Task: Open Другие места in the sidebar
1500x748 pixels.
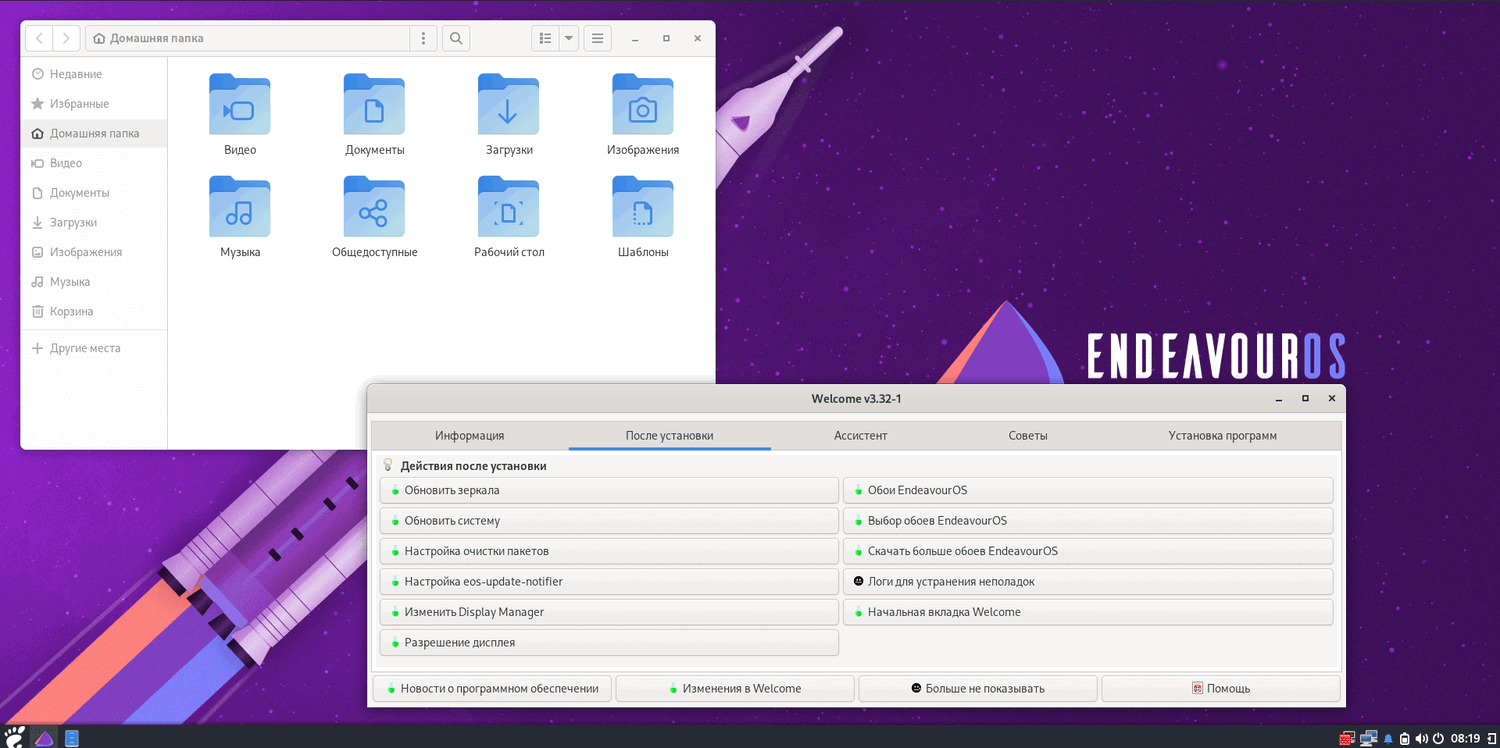Action: click(94, 348)
